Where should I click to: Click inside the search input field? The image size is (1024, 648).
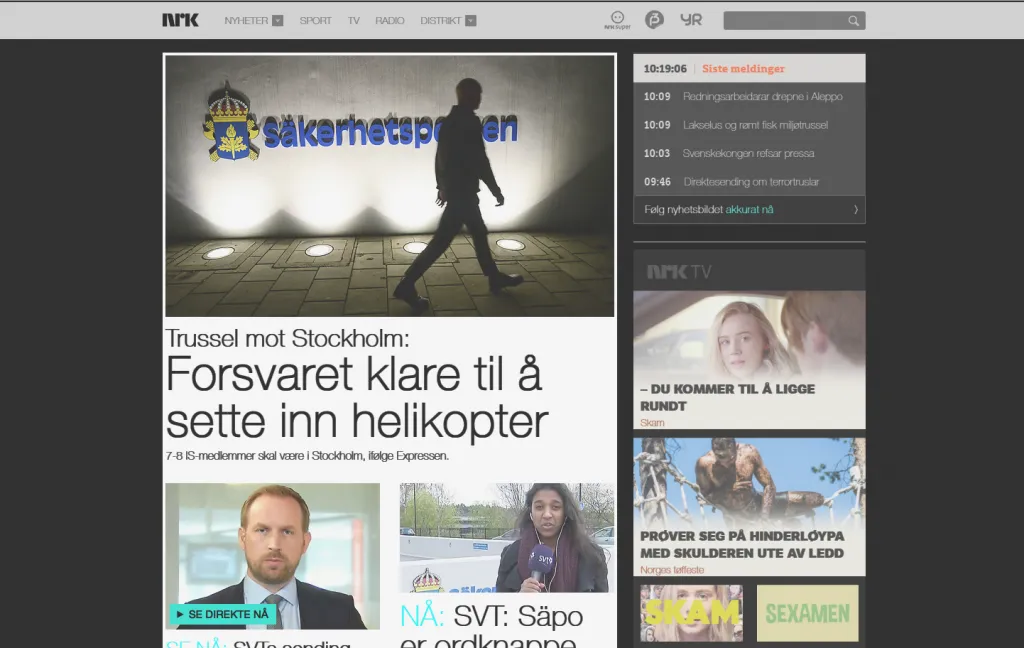coord(790,20)
